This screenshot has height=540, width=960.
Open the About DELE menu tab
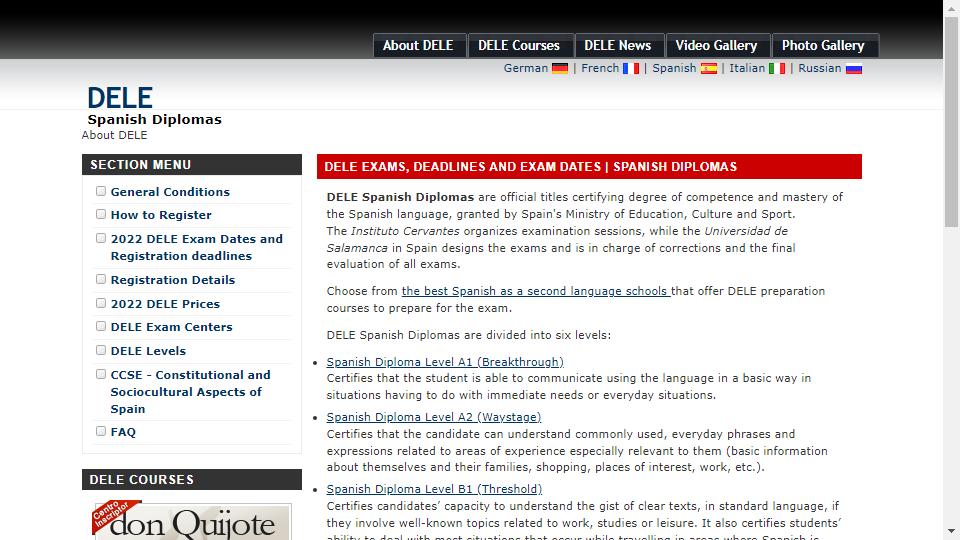click(419, 45)
